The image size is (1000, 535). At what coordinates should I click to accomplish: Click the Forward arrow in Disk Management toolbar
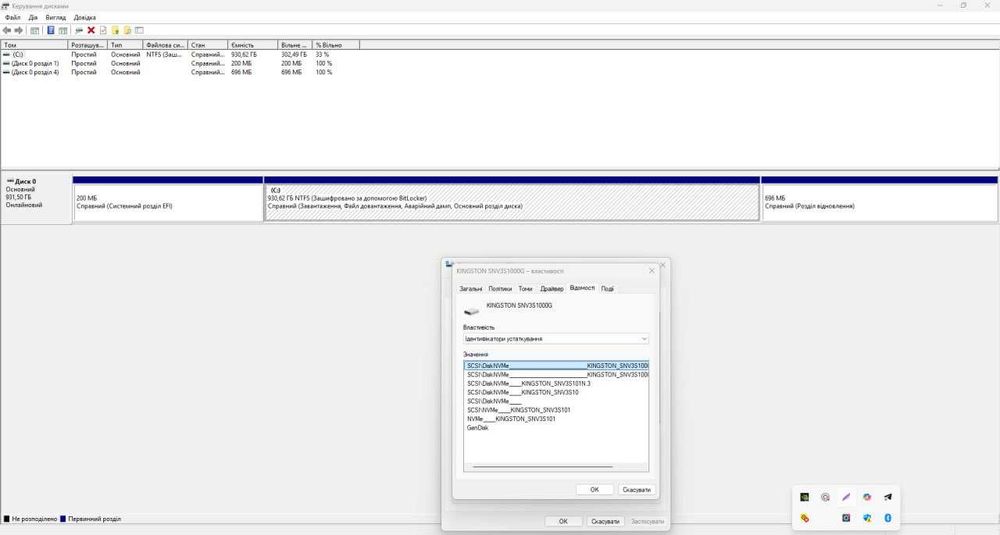[18, 30]
